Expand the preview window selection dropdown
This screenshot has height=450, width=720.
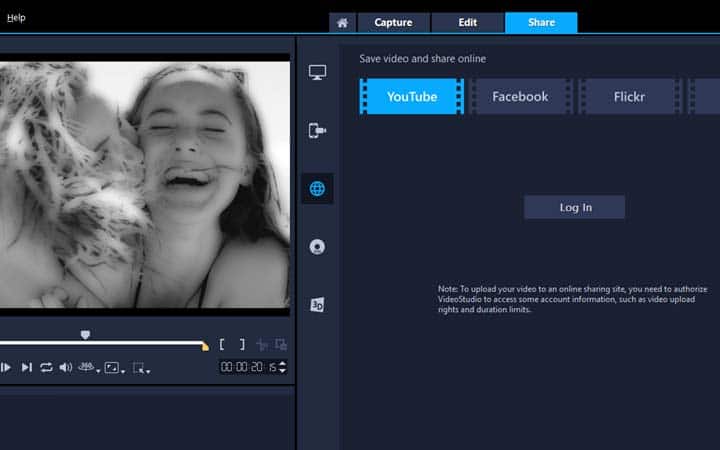click(x=141, y=368)
